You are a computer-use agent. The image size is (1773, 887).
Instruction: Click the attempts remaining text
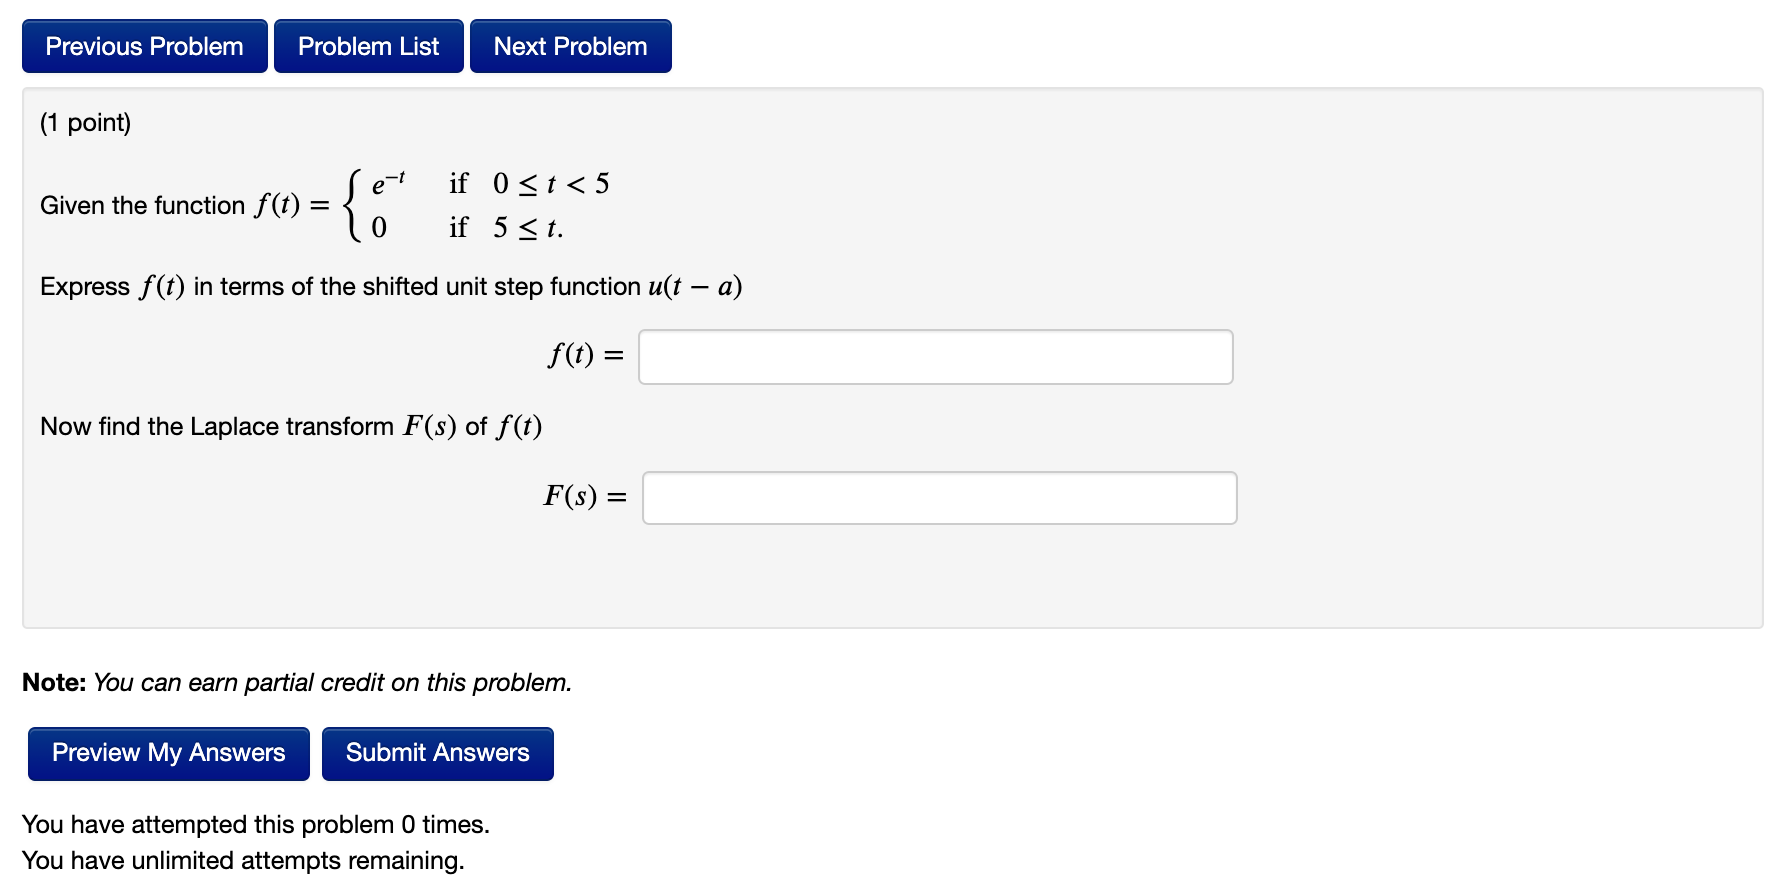[x=244, y=860]
